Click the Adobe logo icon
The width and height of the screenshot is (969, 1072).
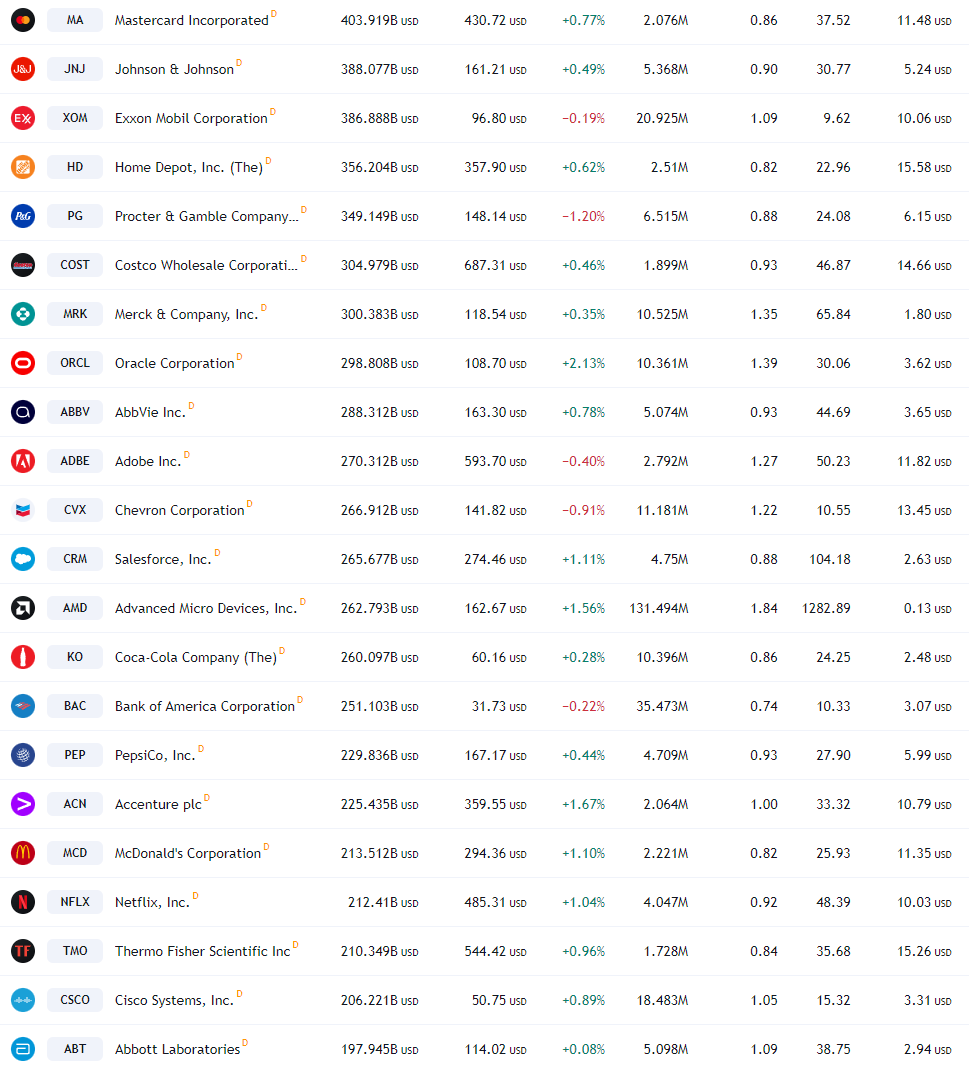(x=23, y=461)
